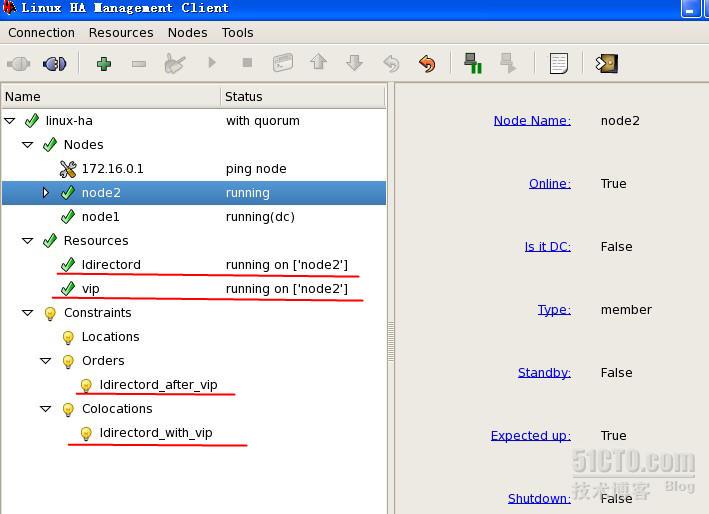Collapse the Nodes tree branch
Image resolution: width=709 pixels, height=514 pixels.
click(x=28, y=145)
